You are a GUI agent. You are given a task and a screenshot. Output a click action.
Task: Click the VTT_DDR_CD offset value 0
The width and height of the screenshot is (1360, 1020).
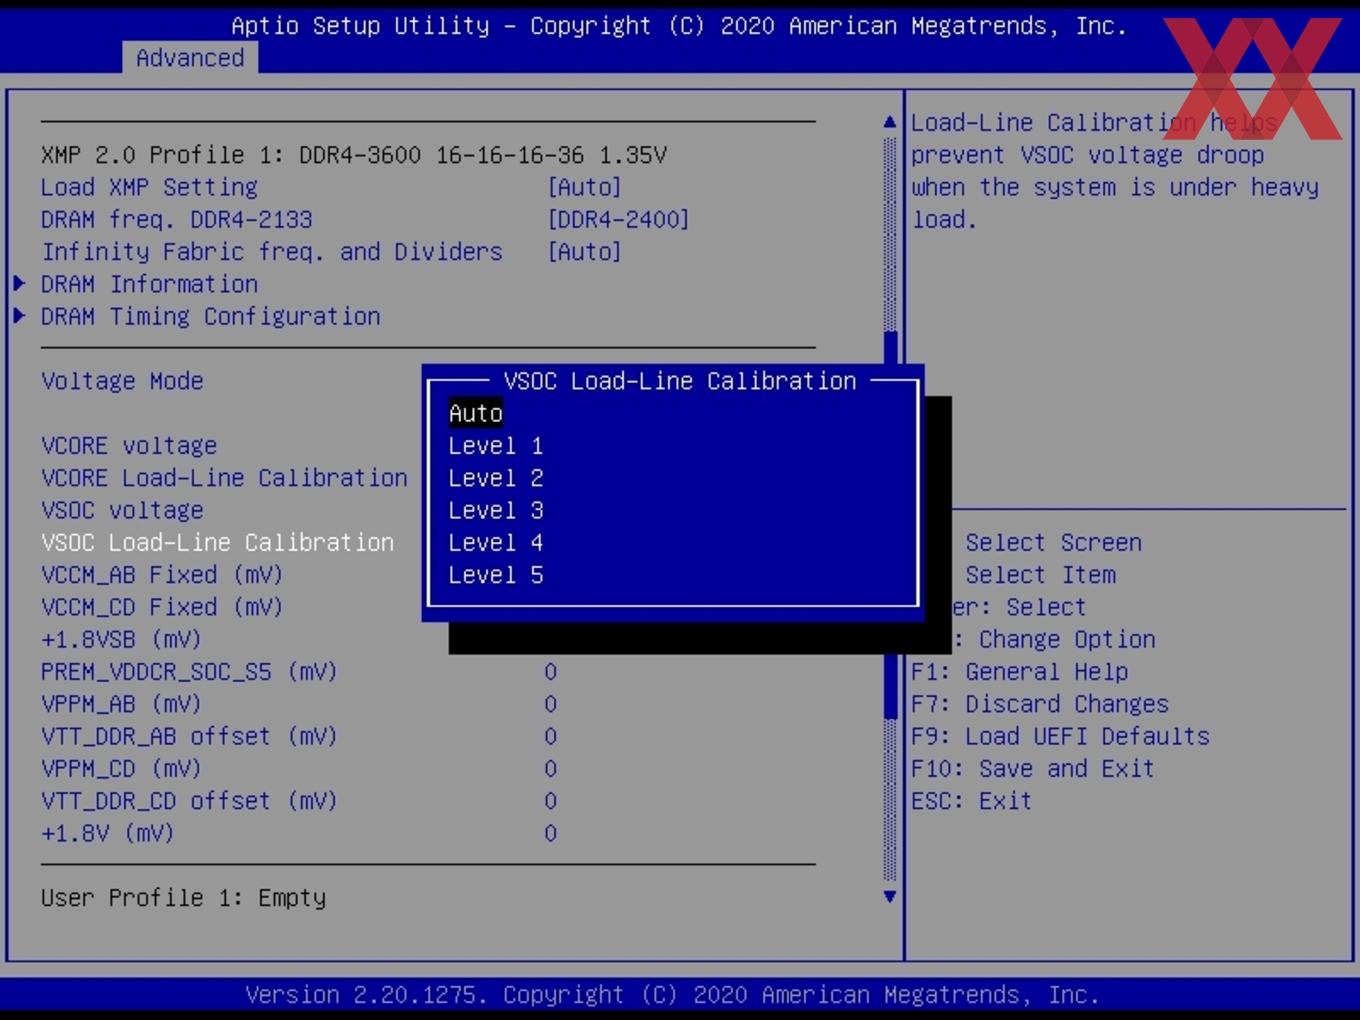click(x=551, y=801)
